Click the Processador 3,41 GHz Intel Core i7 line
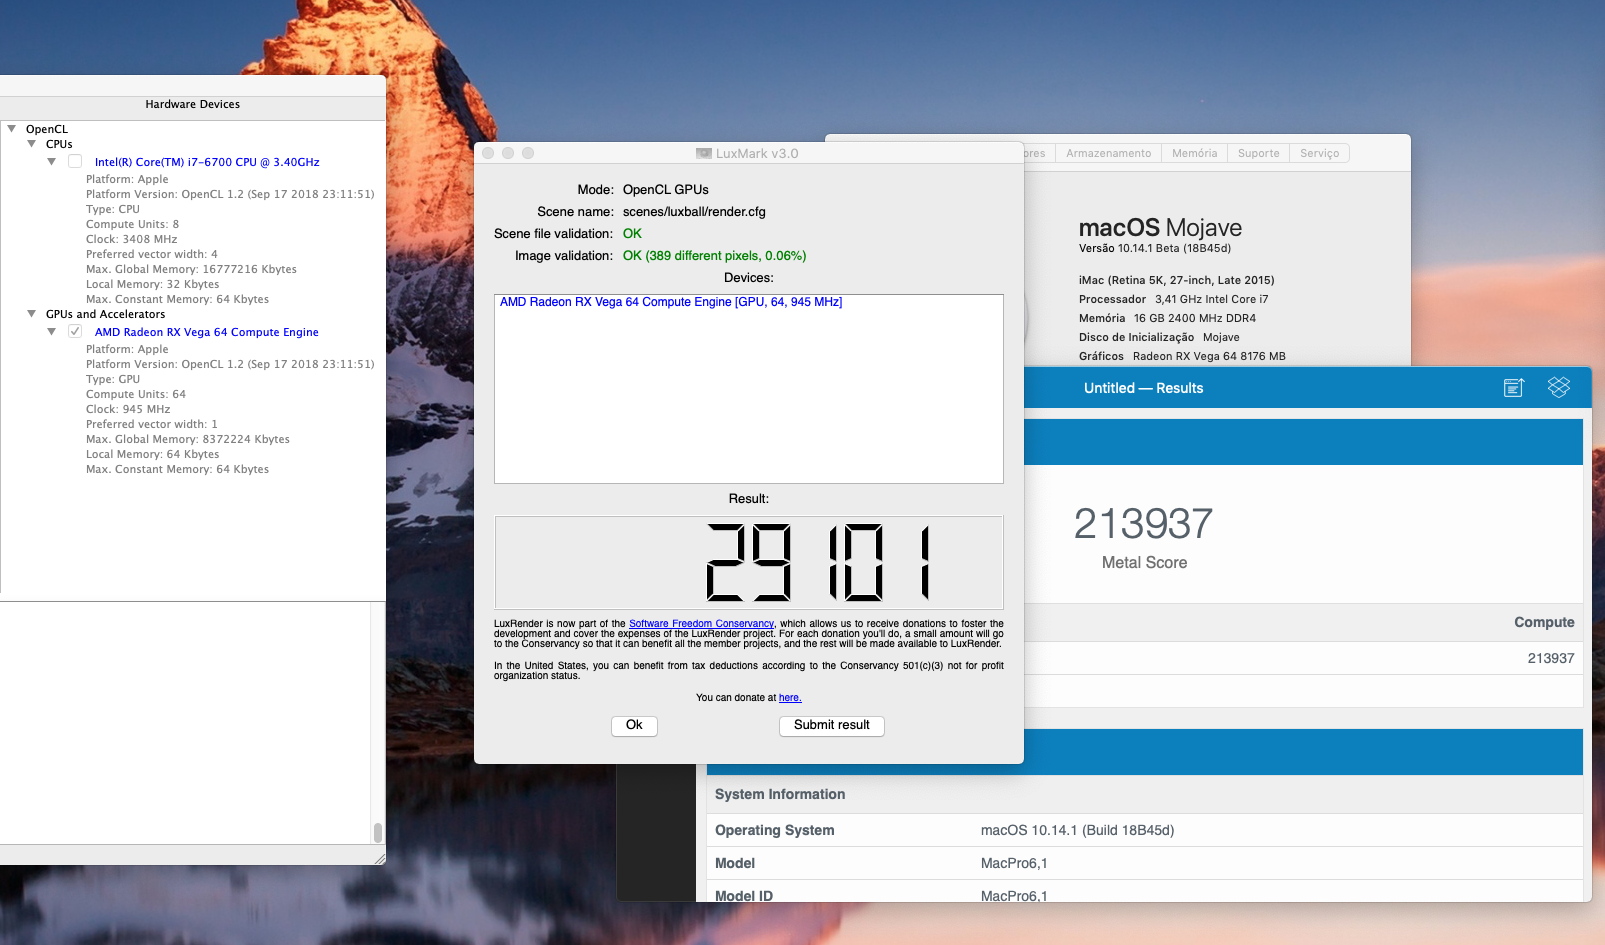The image size is (1605, 945). point(1173,299)
